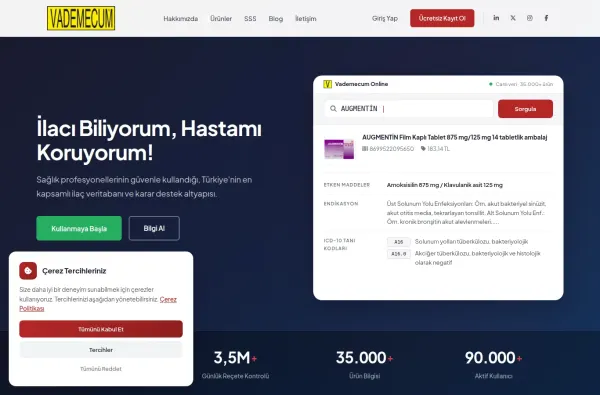This screenshot has width=600, height=395.
Task: Open cookie Tercihler button
Action: pyautogui.click(x=101, y=350)
